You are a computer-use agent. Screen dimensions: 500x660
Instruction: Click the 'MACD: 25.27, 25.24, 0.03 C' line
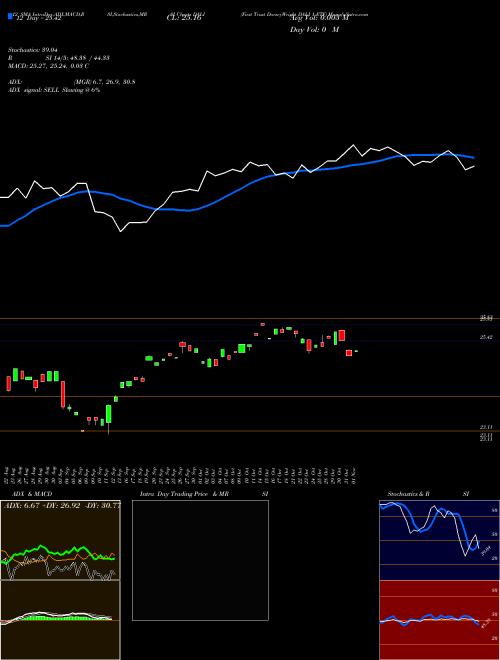[48, 66]
